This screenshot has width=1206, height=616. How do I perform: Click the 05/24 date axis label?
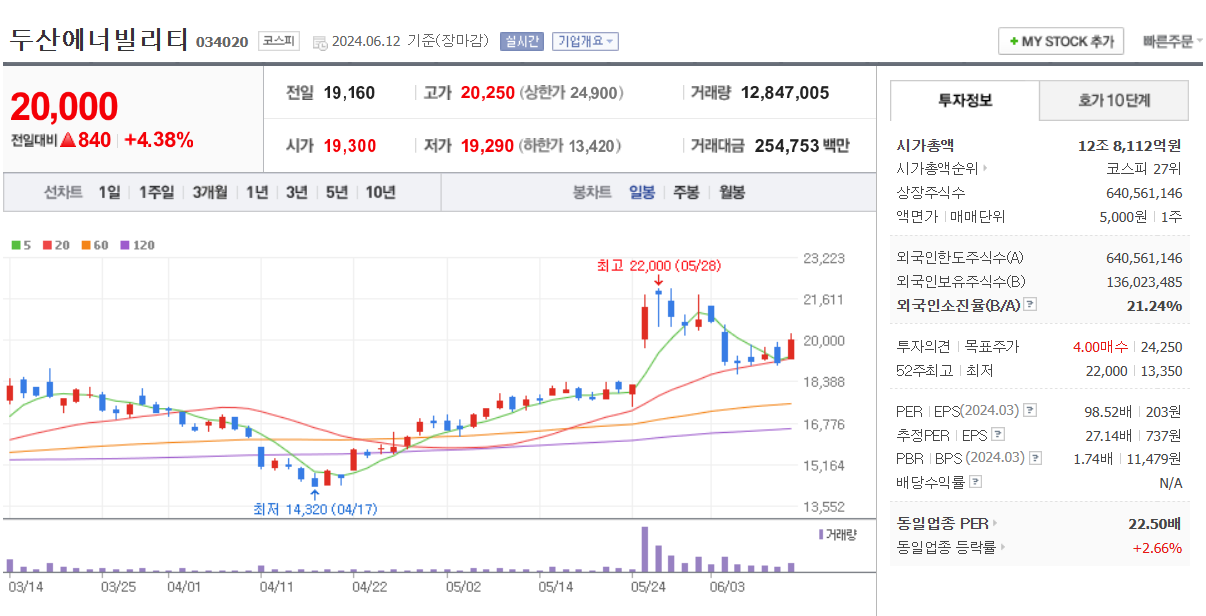point(648,587)
